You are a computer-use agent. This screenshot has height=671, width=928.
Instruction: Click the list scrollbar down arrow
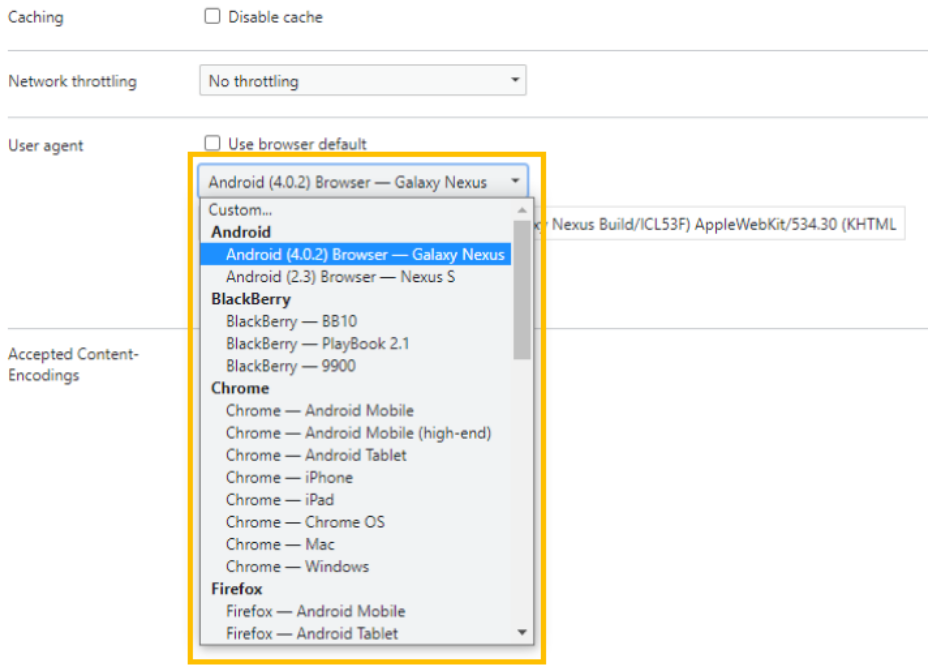click(522, 632)
